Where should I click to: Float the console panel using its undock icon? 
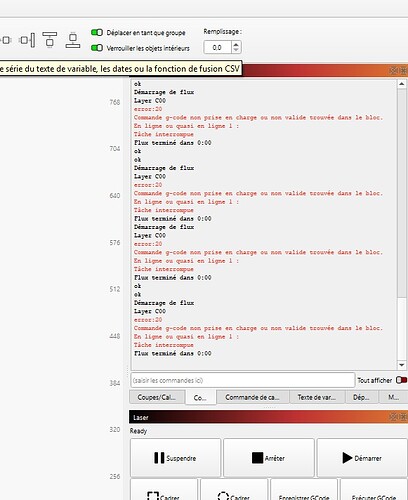click(x=394, y=71)
